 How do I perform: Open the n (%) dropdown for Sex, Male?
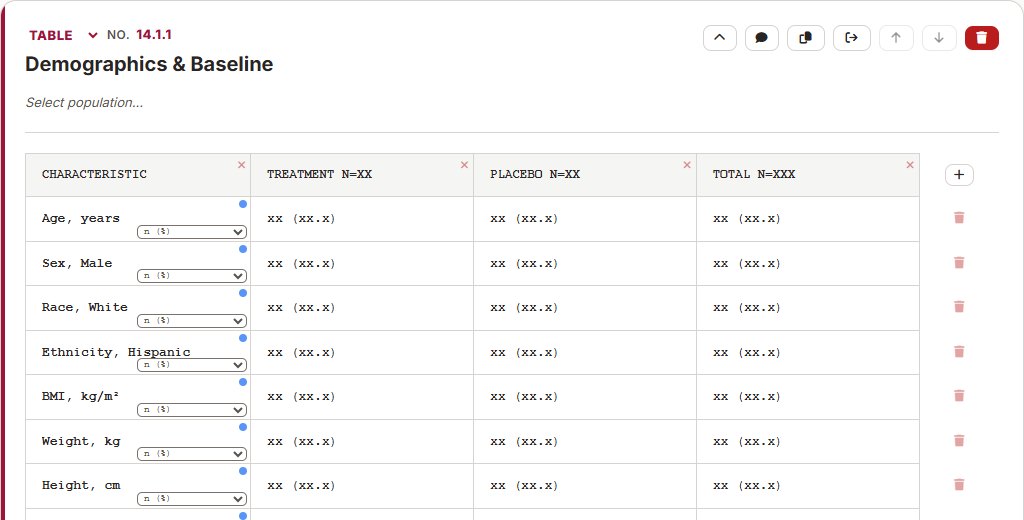click(192, 276)
